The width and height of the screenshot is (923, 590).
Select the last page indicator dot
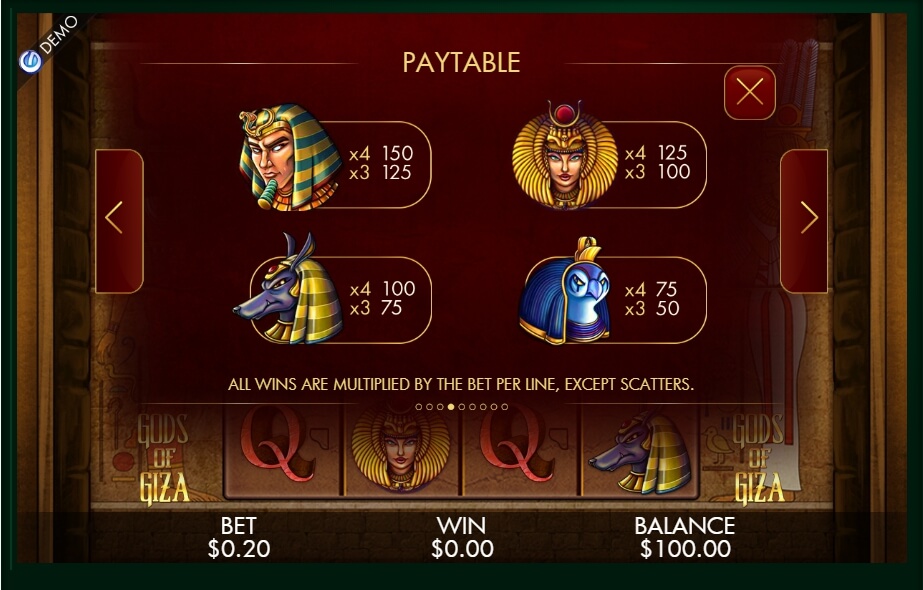[504, 407]
